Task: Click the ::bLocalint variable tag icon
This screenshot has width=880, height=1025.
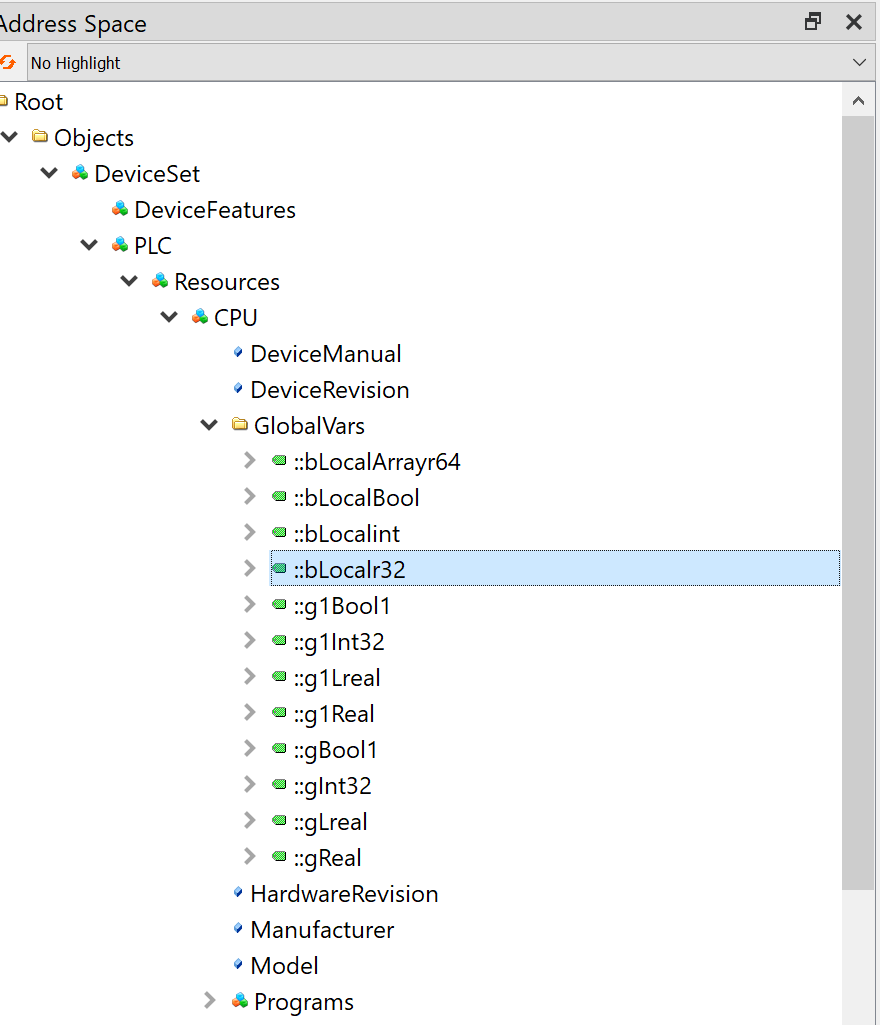Action: coord(279,532)
